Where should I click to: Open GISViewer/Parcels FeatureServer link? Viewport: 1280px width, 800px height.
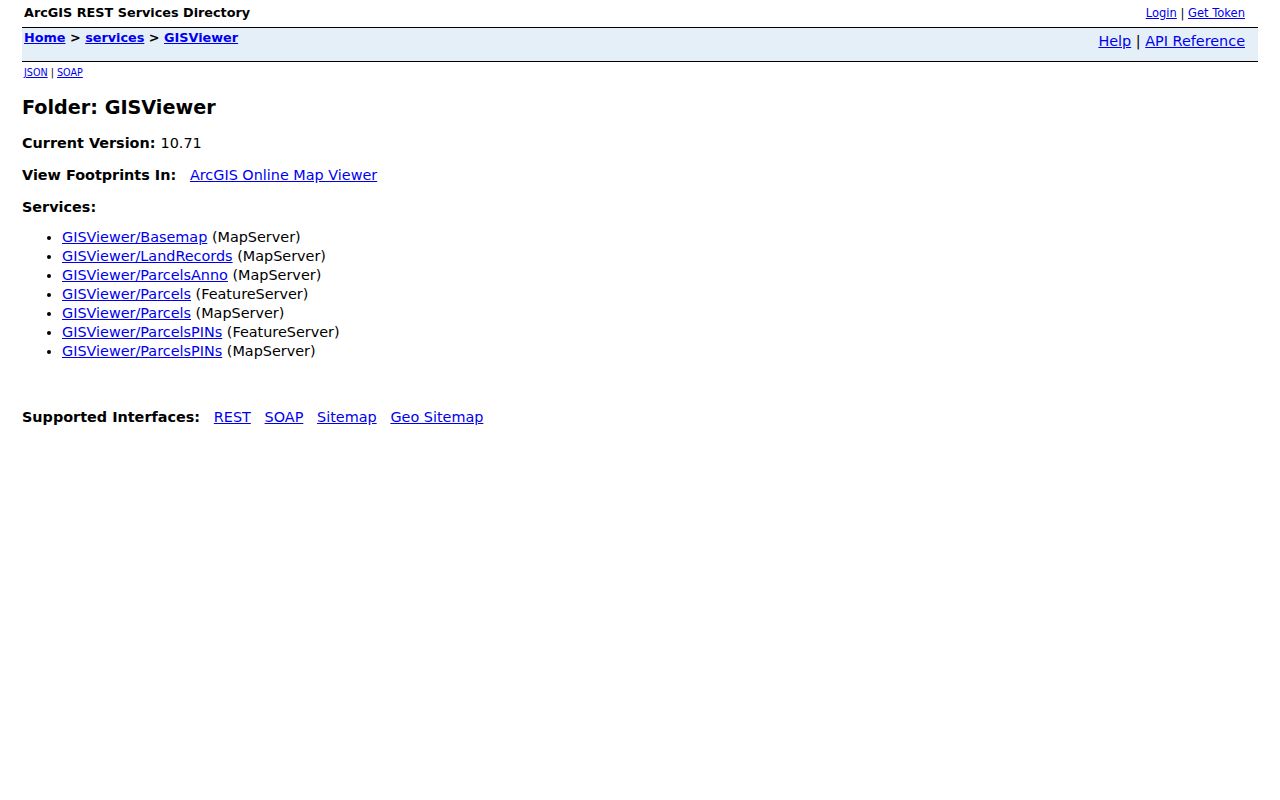point(126,294)
